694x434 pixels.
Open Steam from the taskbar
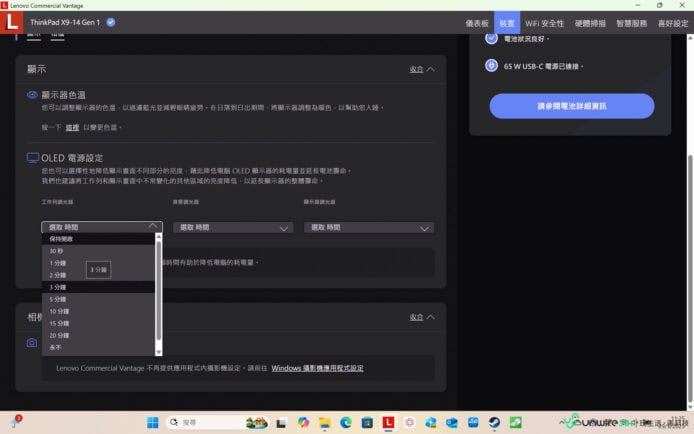494,422
